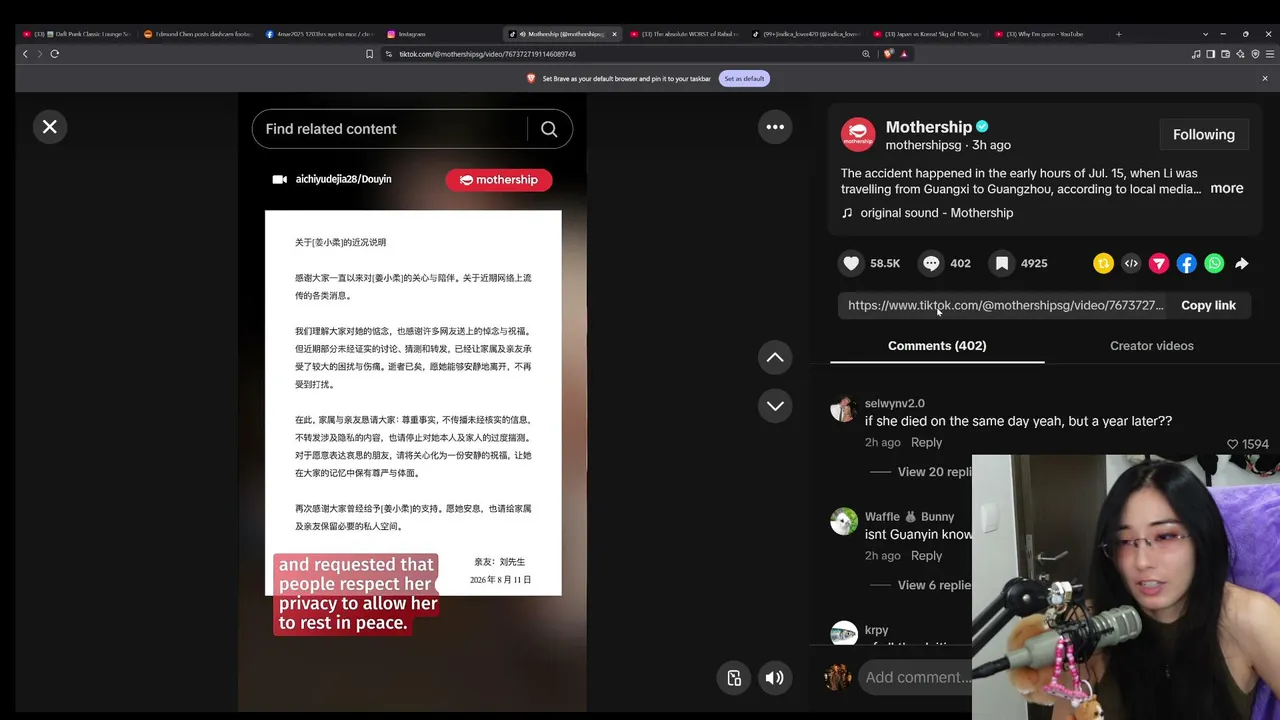
Task: Open Waffle Bunny's commenter avatar
Action: pyautogui.click(x=844, y=522)
